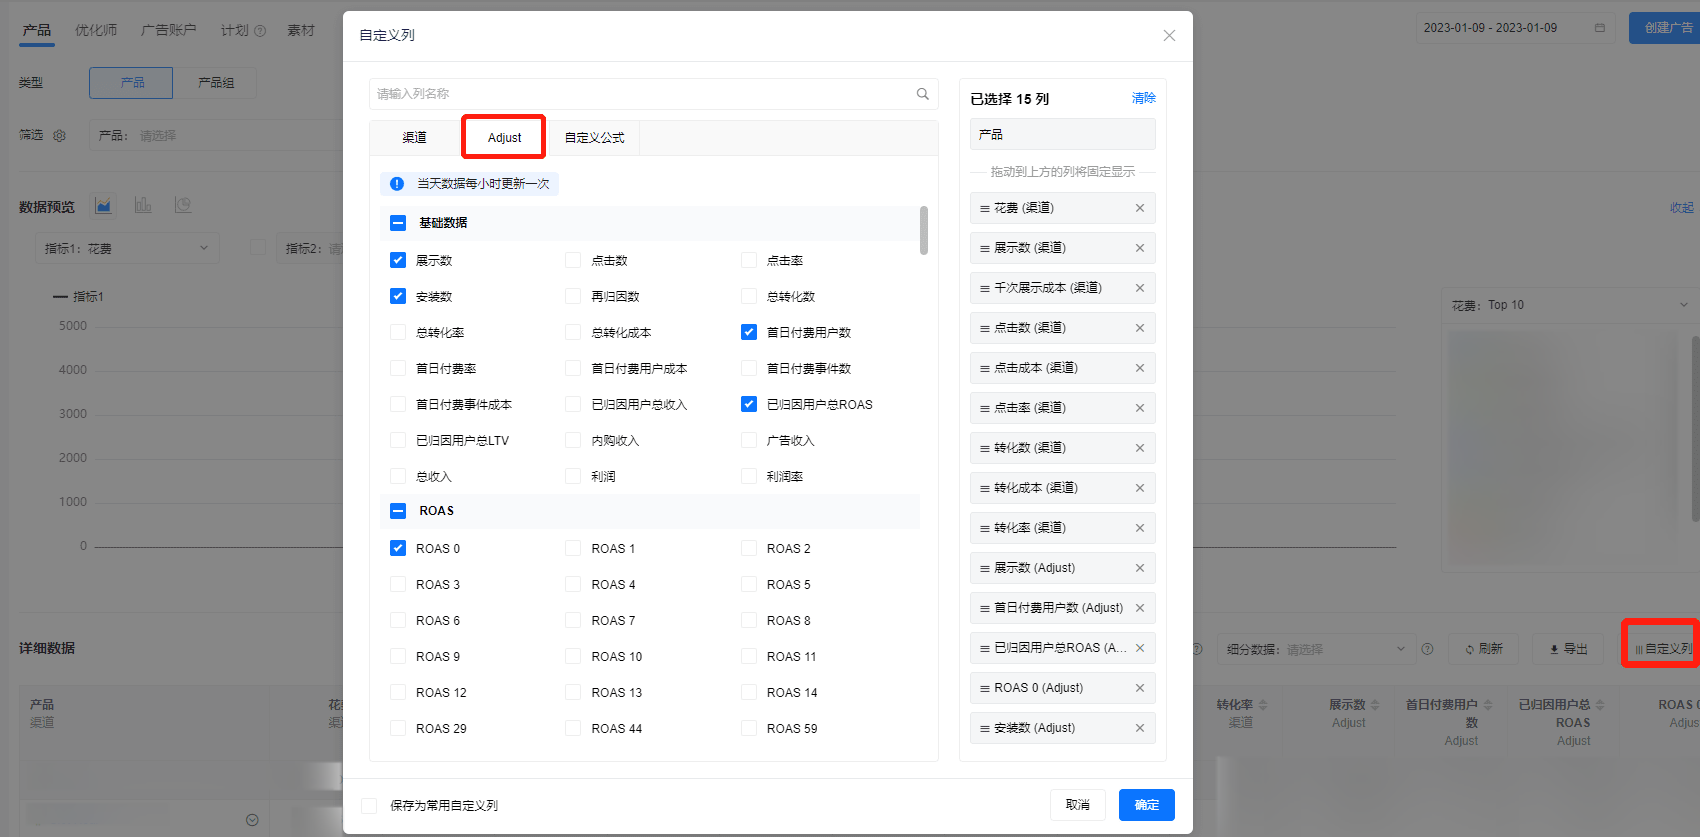
Task: Uncheck 展示数 checkbox
Action: 398,260
